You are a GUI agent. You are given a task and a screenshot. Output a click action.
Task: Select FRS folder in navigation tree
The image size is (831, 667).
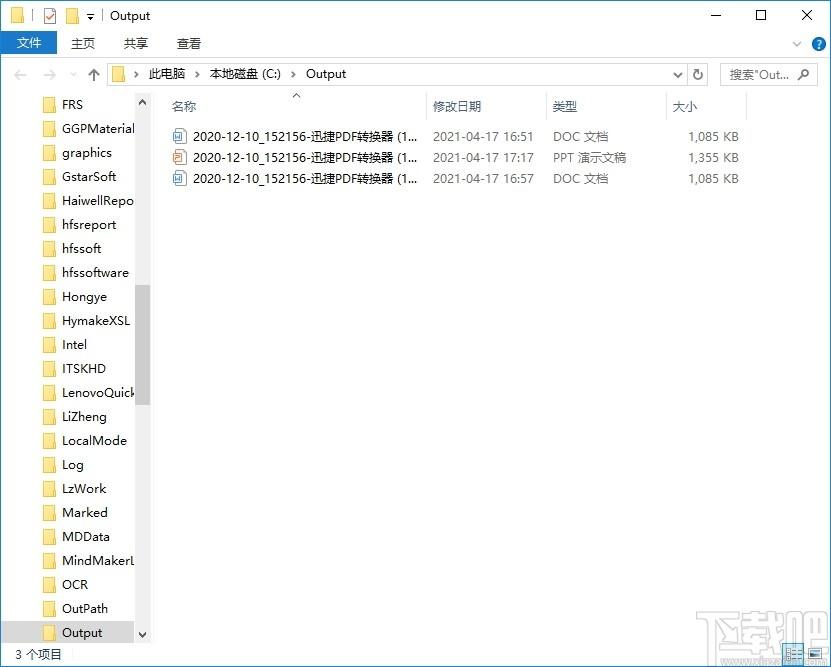pos(72,105)
